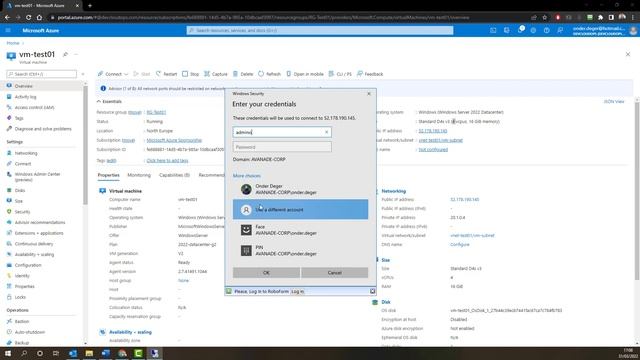Image resolution: width=640 pixels, height=360 pixels.
Task: Click Stop in the VM toolbar
Action: [190, 74]
